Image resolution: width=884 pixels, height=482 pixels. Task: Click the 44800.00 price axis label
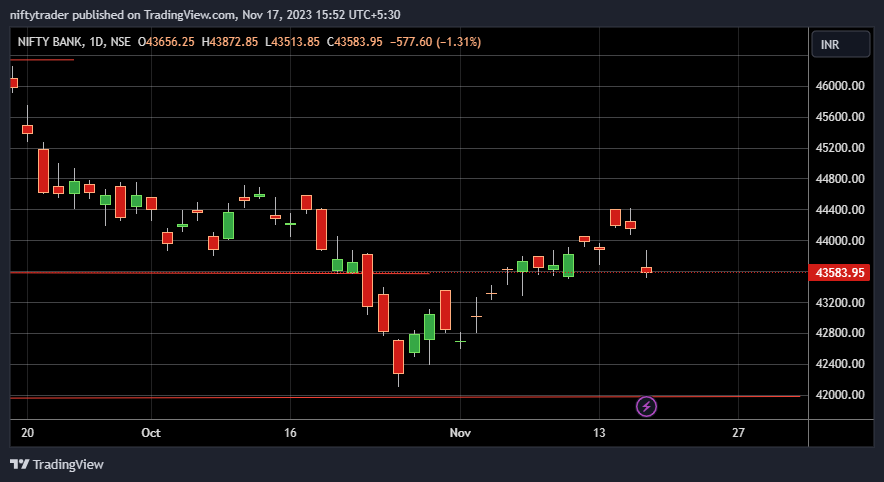click(839, 179)
